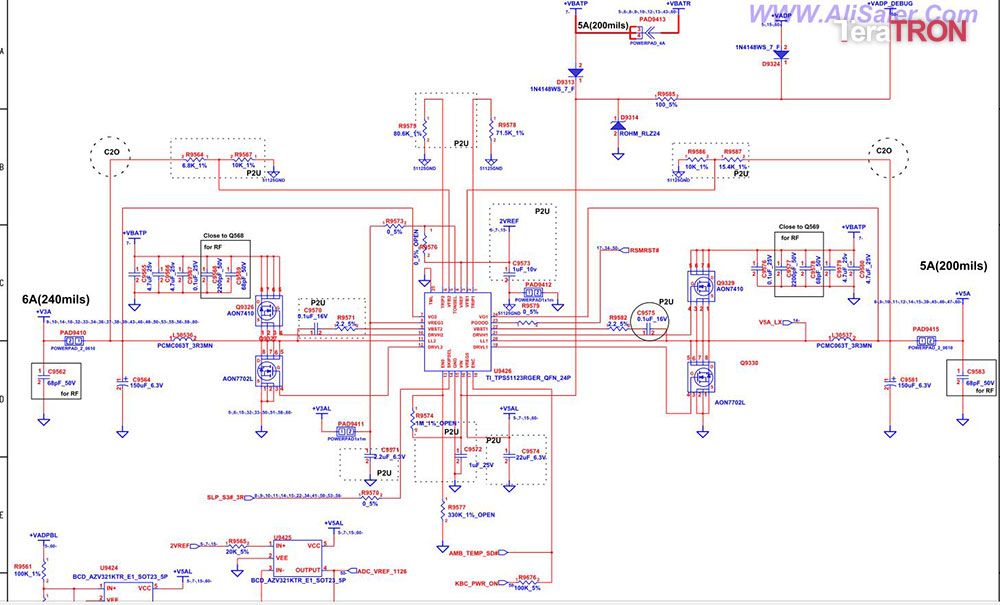Screen dimensions: 1000x605
Task: Click the +VADPBL rail label
Action: (x=43, y=536)
